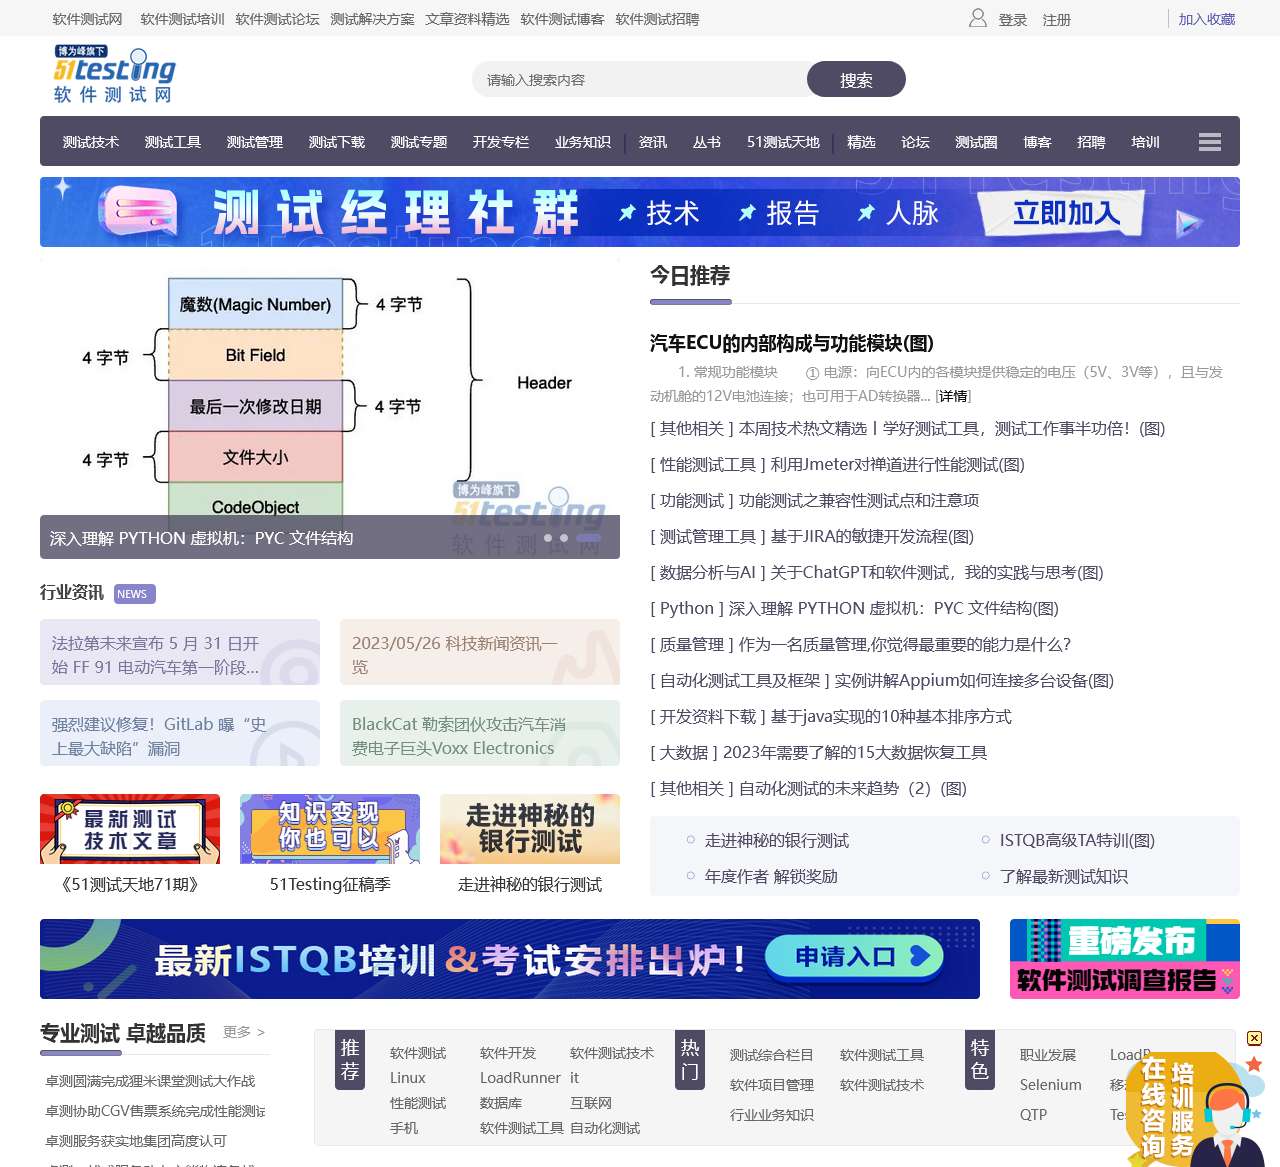
Task: Click the 搜索 button
Action: point(856,80)
